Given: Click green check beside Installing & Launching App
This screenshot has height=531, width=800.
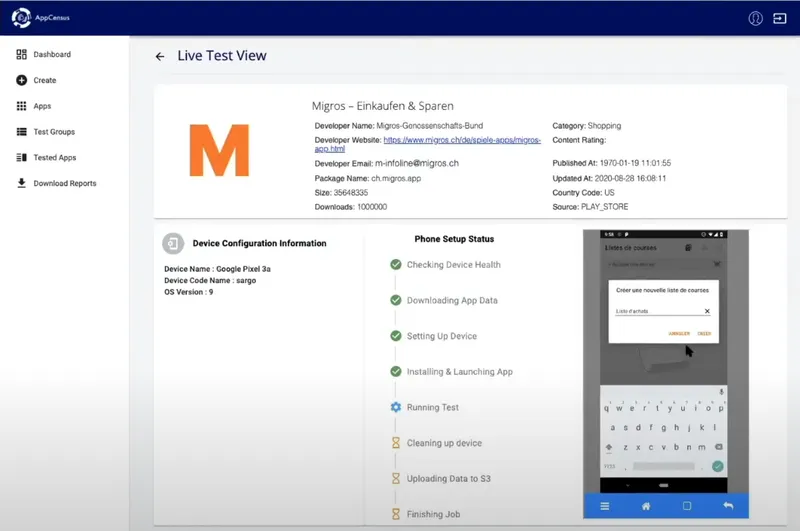Looking at the screenshot, I should [395, 371].
